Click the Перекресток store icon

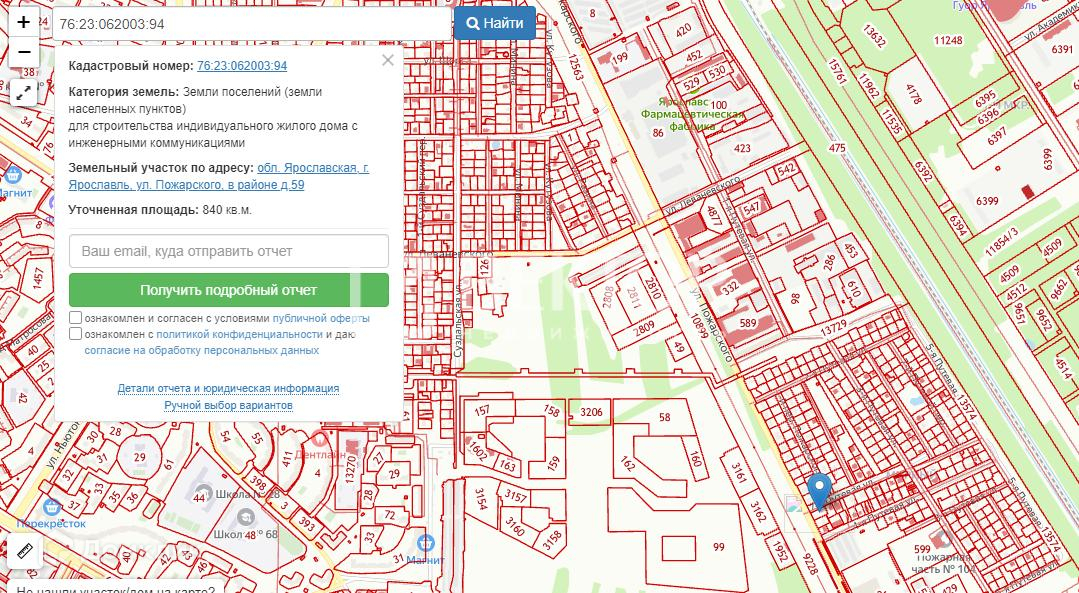coord(52,508)
